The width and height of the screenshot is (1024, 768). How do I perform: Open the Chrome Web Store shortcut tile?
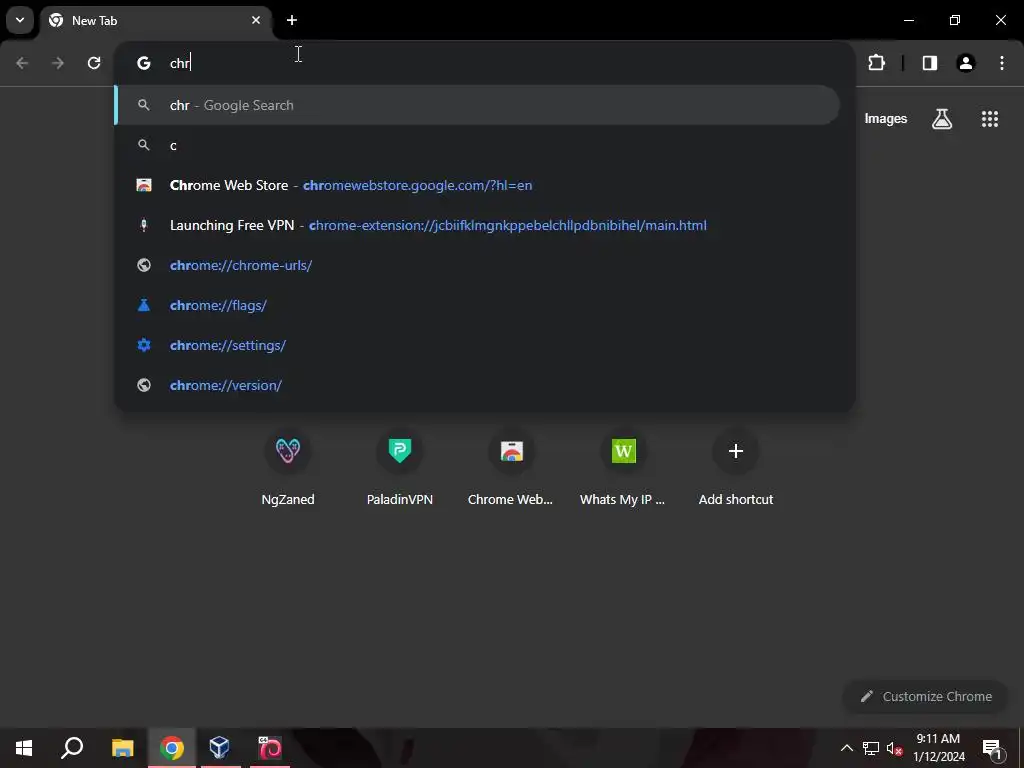pyautogui.click(x=511, y=468)
